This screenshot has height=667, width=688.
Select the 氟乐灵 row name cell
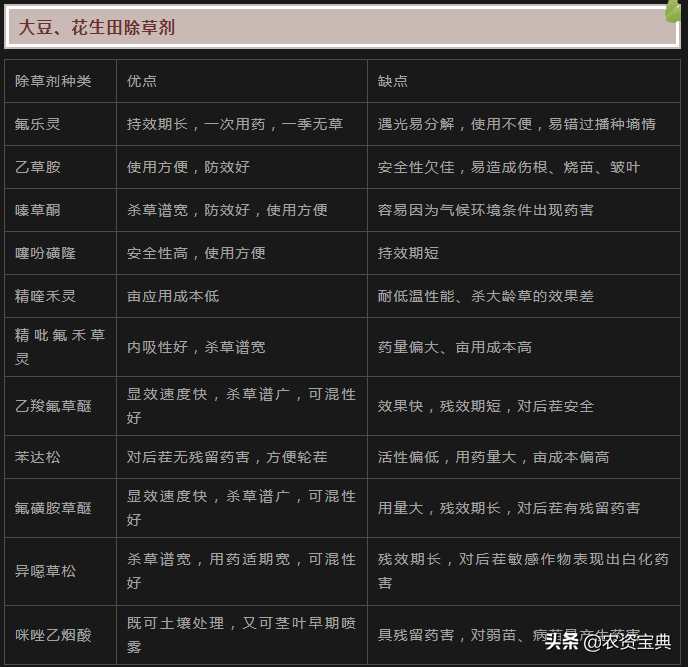coord(38,124)
